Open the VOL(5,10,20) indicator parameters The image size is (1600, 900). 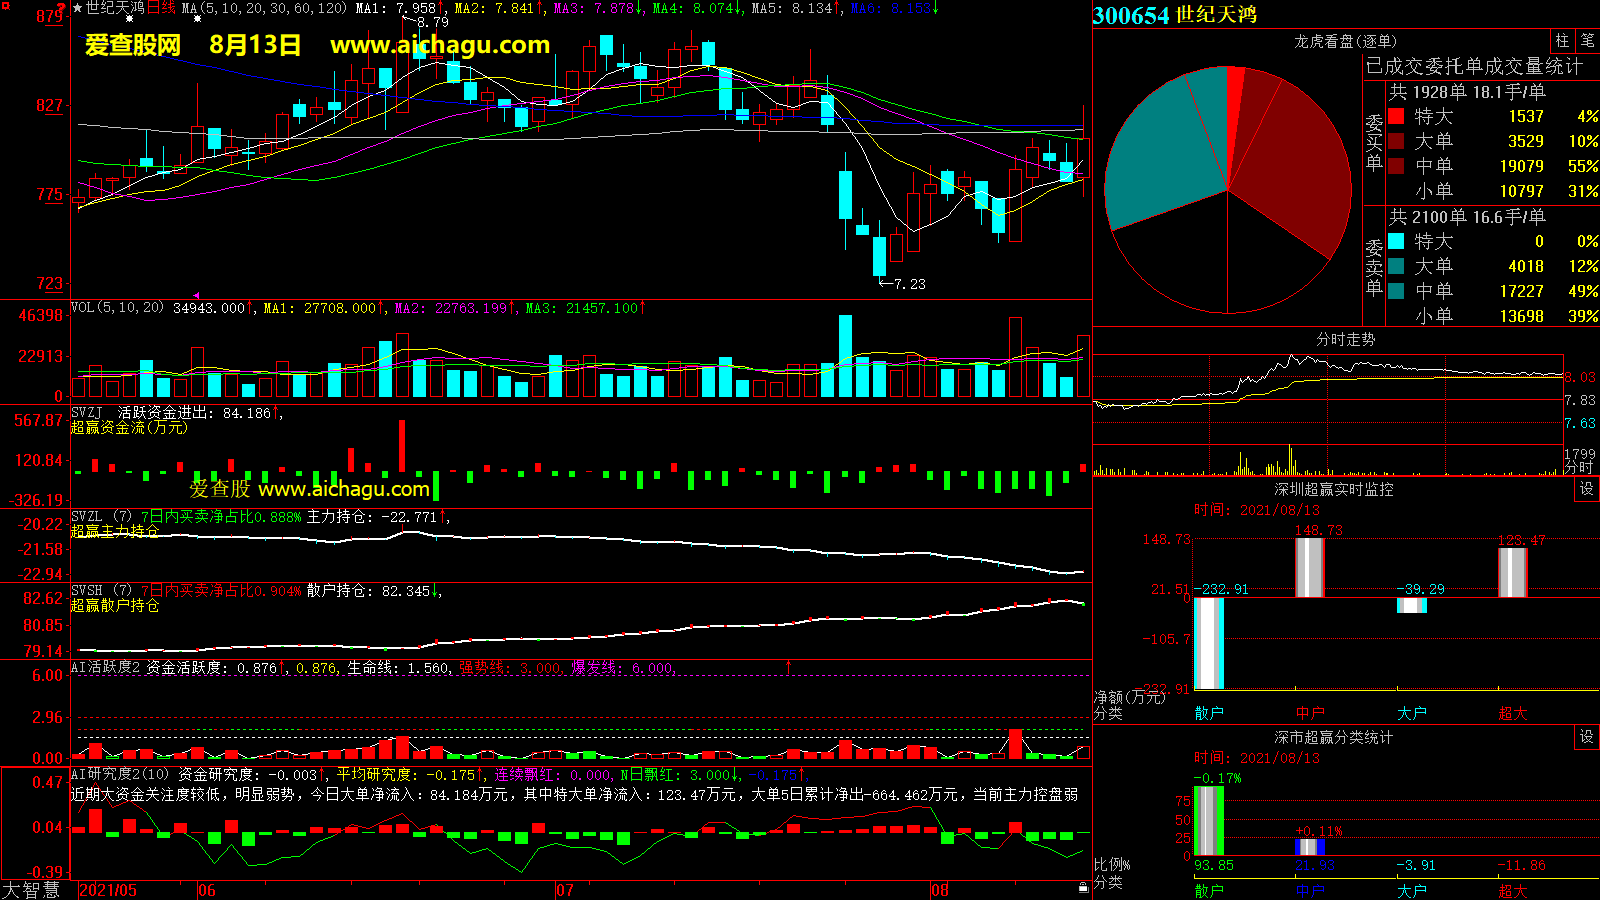coord(117,308)
